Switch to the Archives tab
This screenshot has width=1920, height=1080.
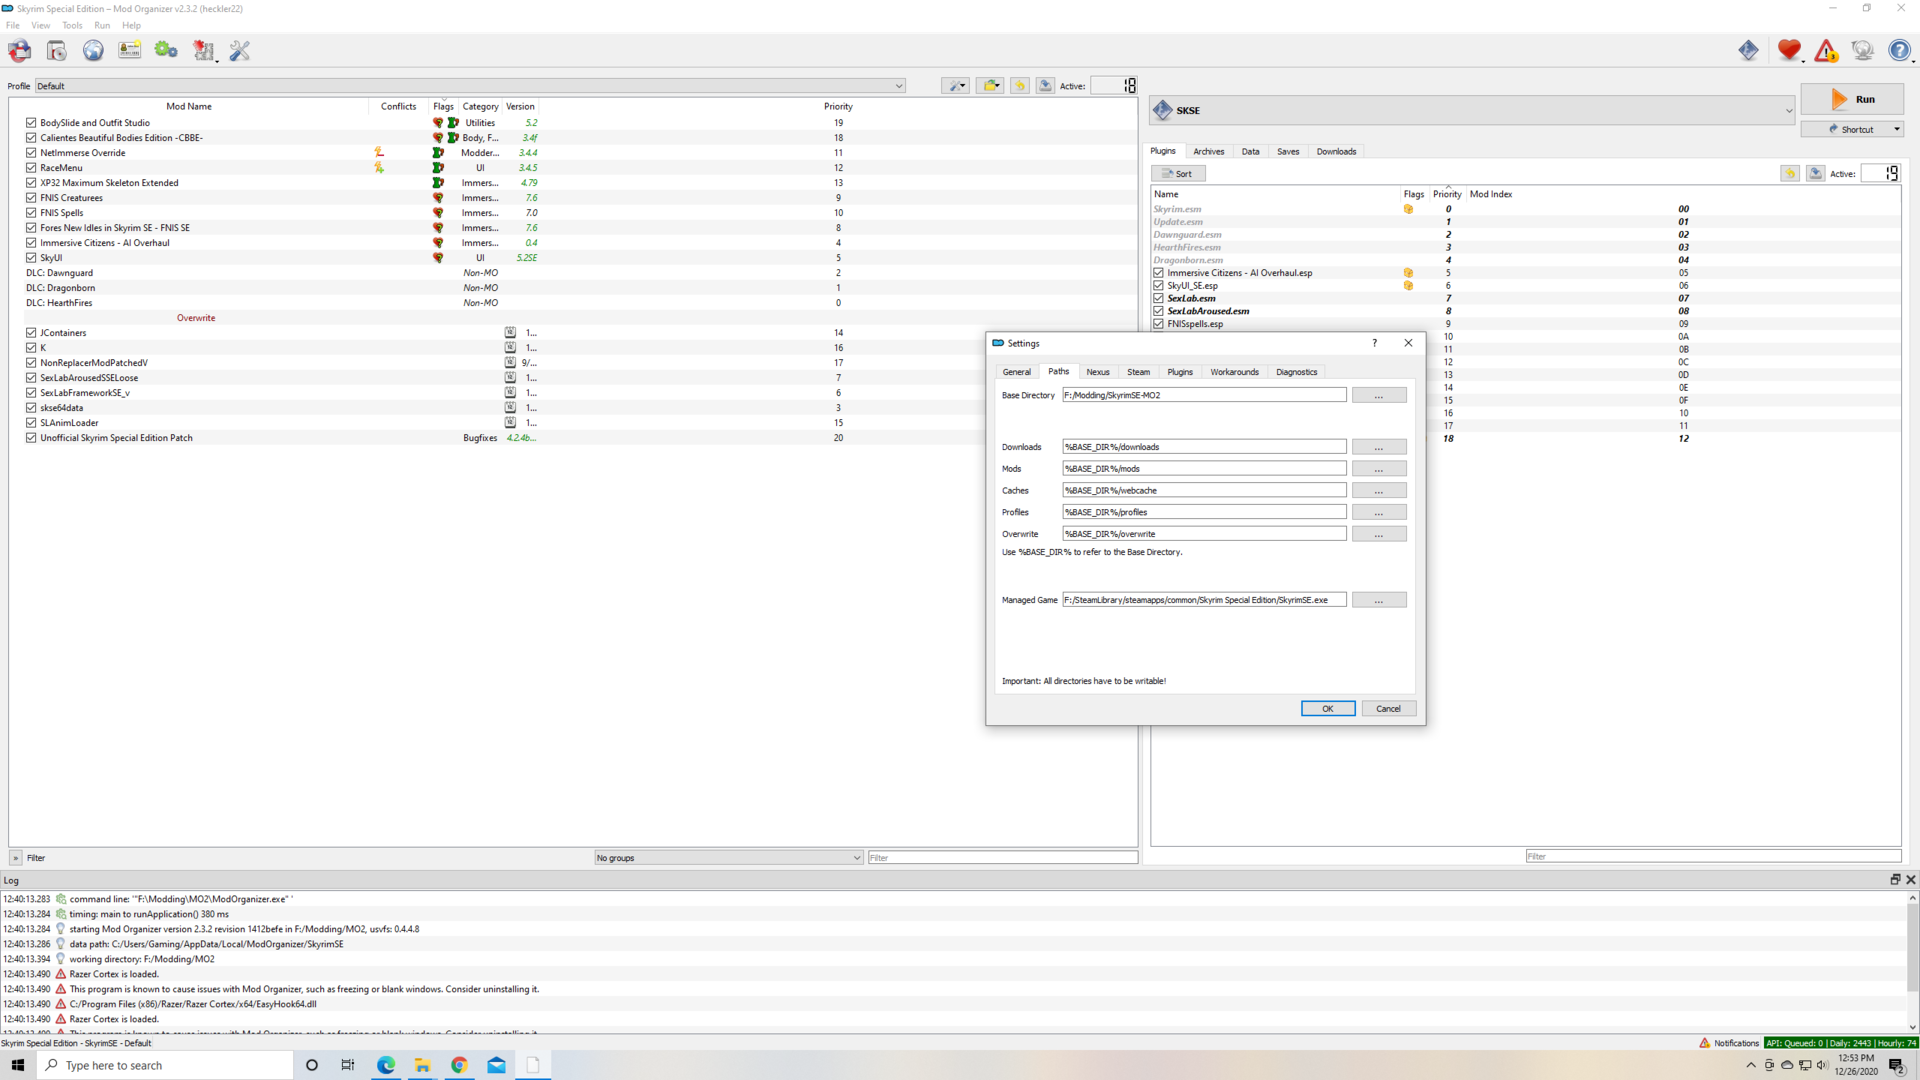pos(1209,152)
